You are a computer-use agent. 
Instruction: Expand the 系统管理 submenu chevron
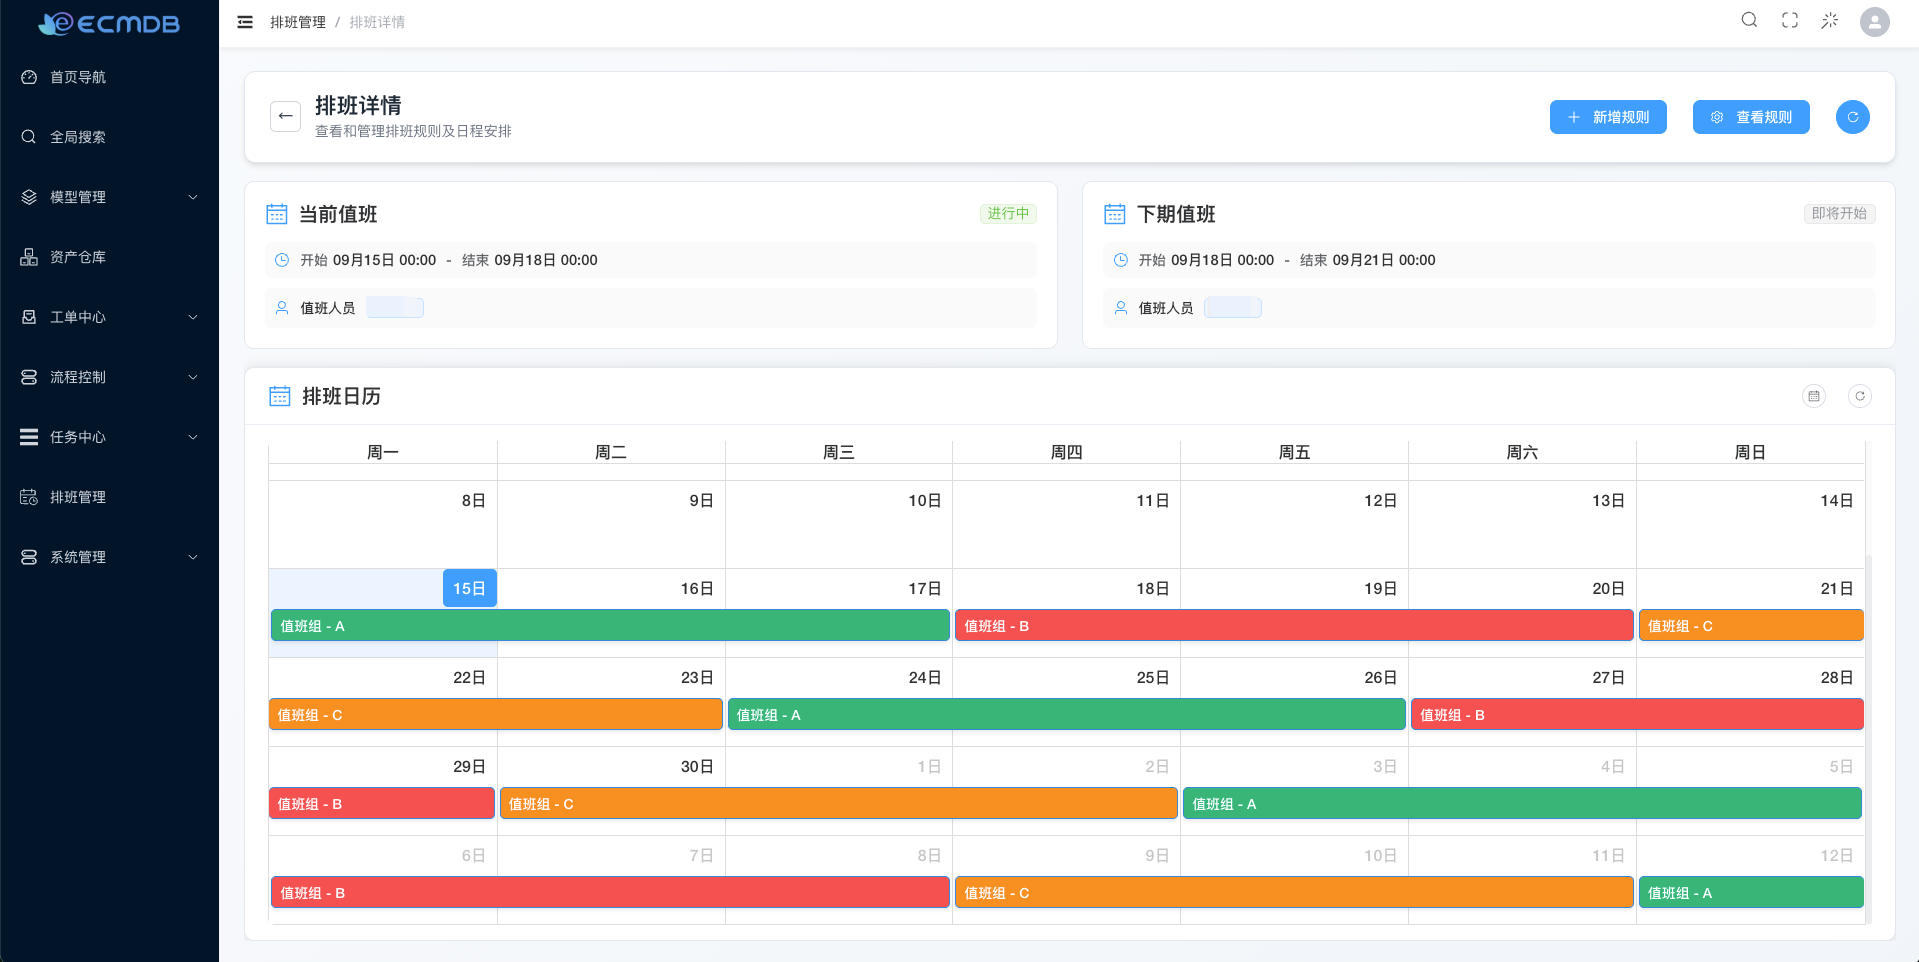(x=193, y=557)
